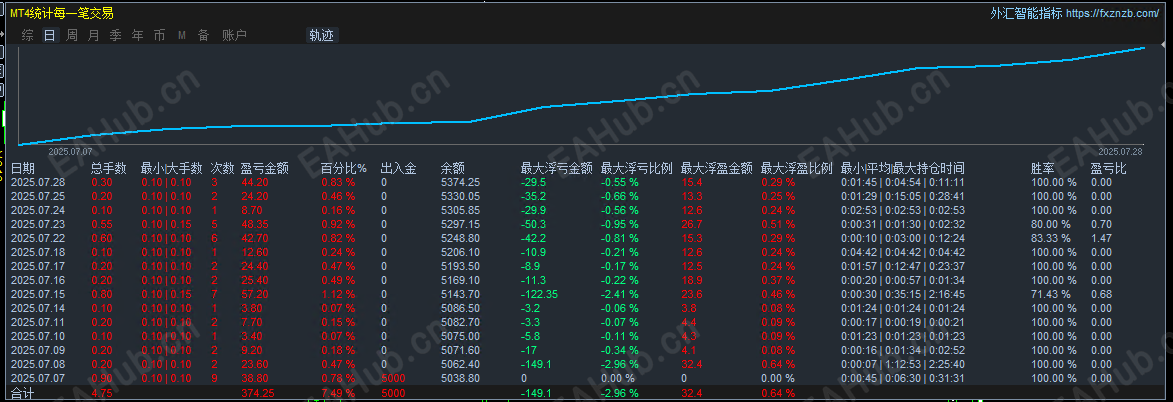Screen dimensions: 1173x402
Task: Click floating loss value -122.35
Action: [x=541, y=294]
